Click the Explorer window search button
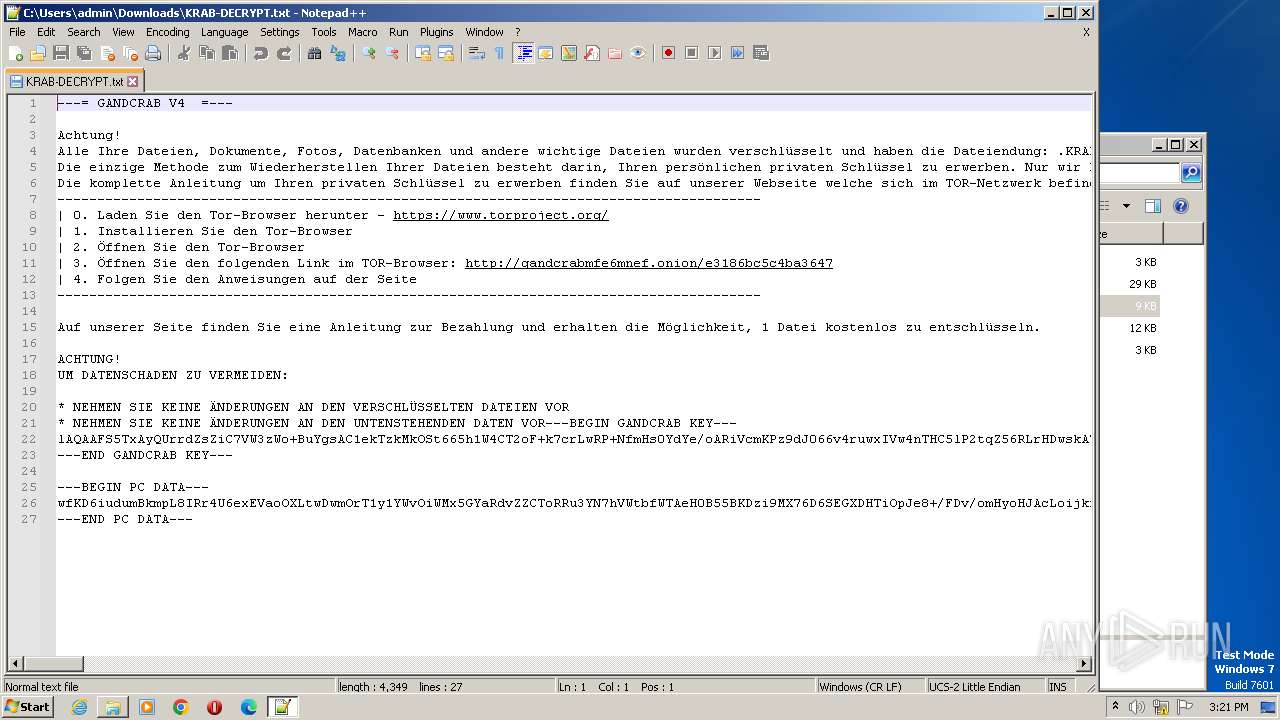1280x720 pixels. [x=1190, y=173]
